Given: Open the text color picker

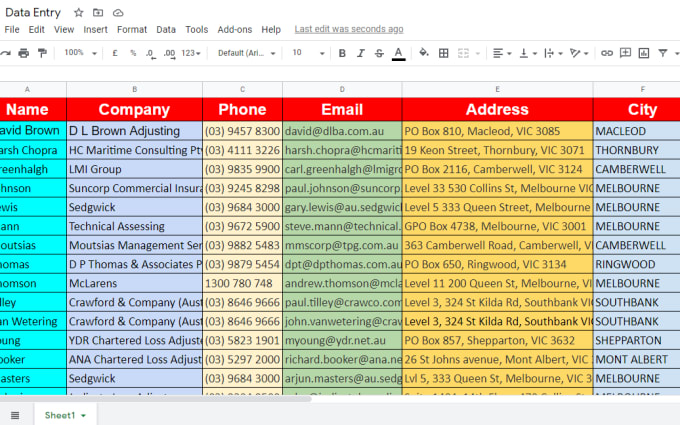Looking at the screenshot, I should pyautogui.click(x=399, y=53).
